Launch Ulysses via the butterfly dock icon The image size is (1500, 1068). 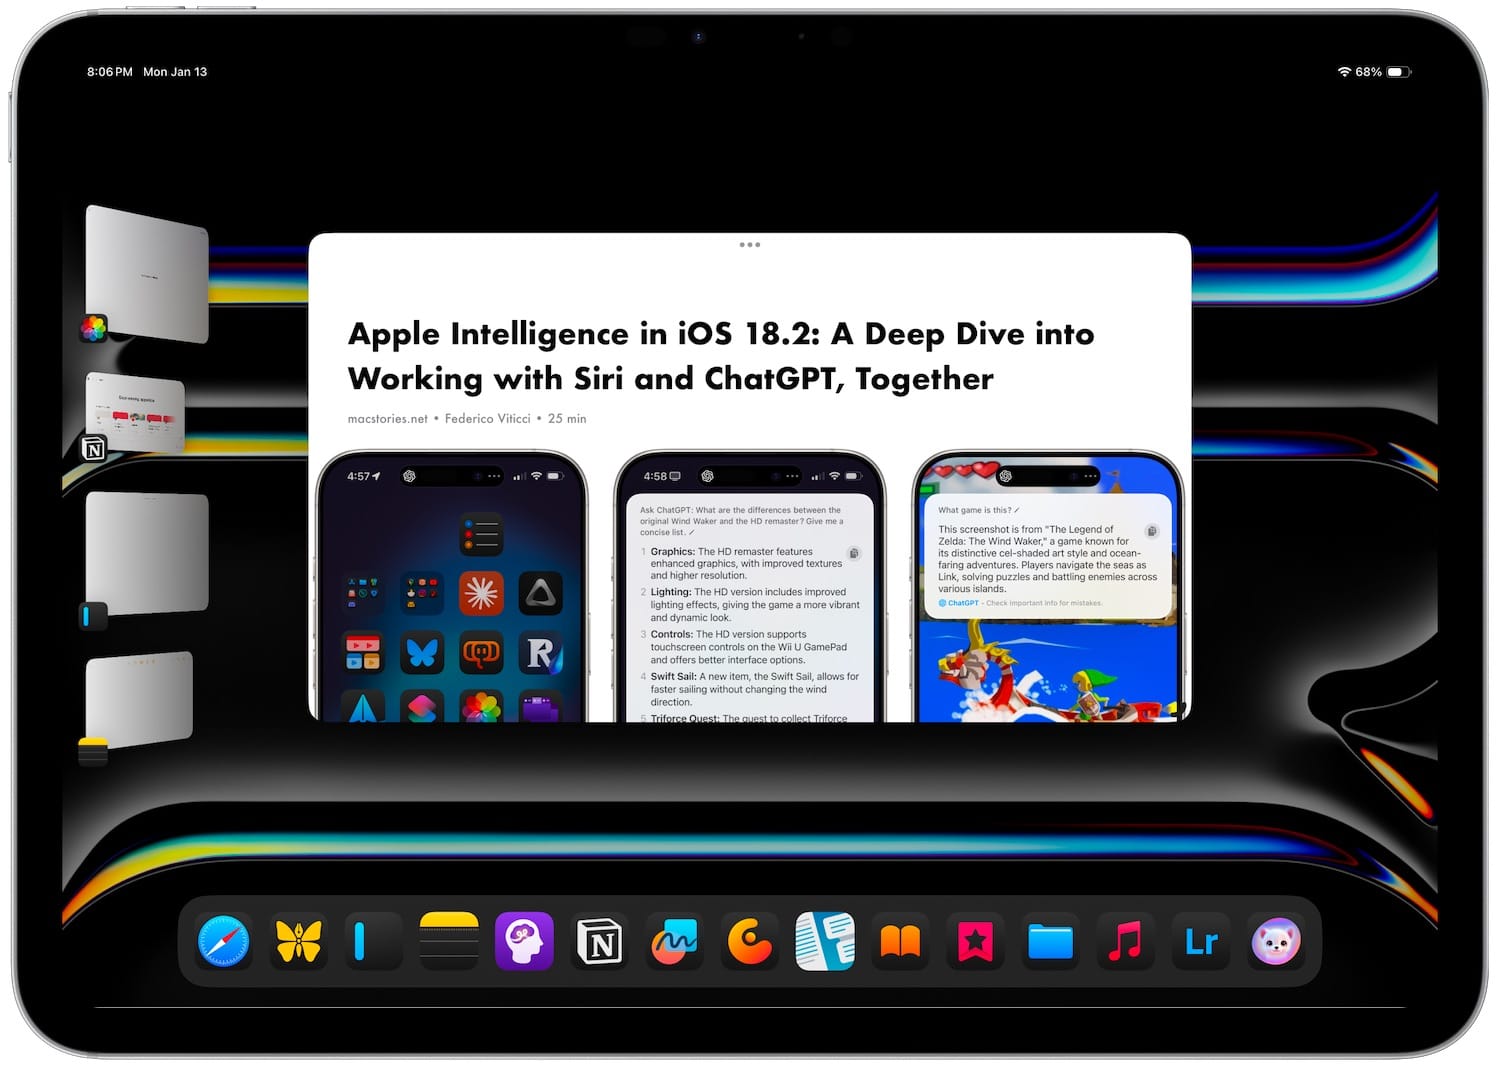[x=298, y=940]
